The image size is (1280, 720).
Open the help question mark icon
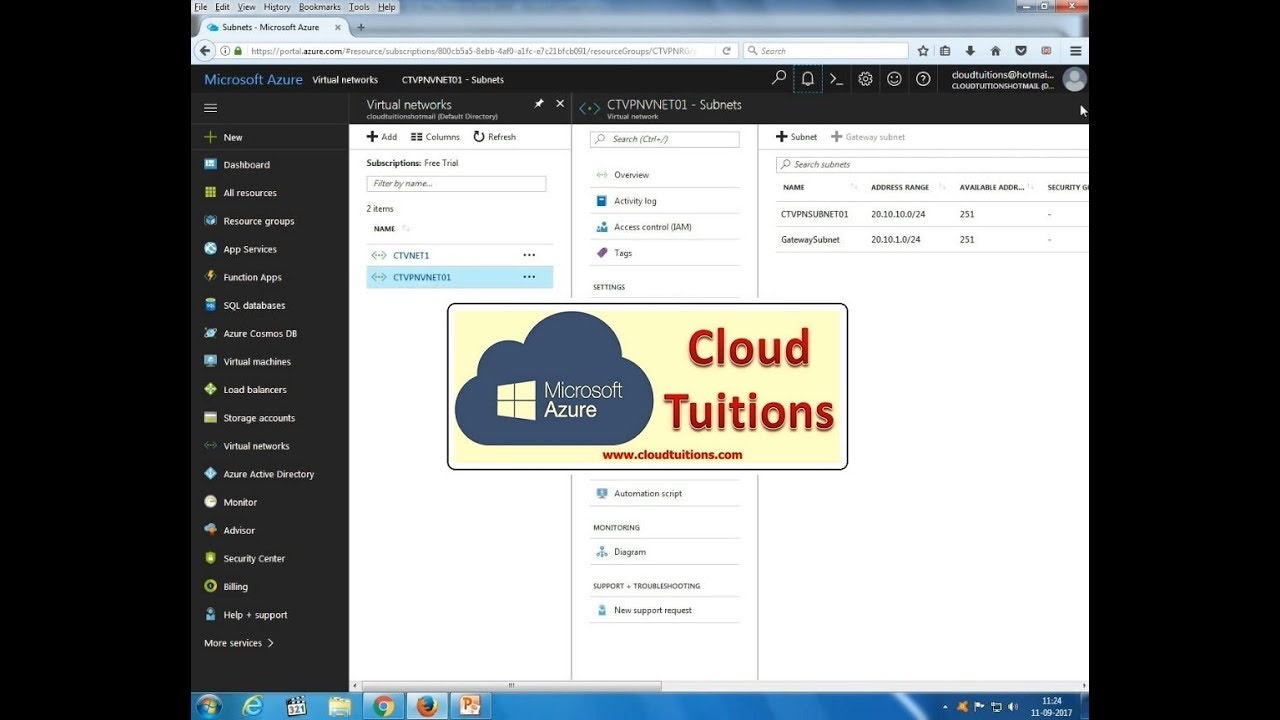pyautogui.click(x=923, y=79)
